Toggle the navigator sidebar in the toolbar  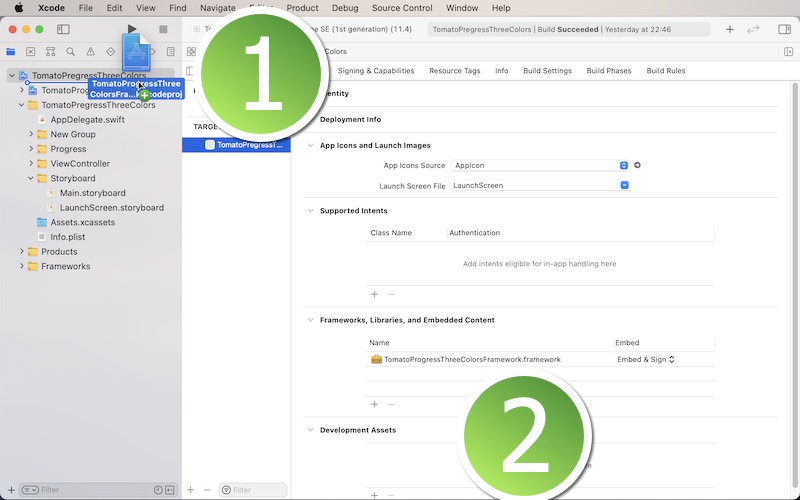point(63,29)
